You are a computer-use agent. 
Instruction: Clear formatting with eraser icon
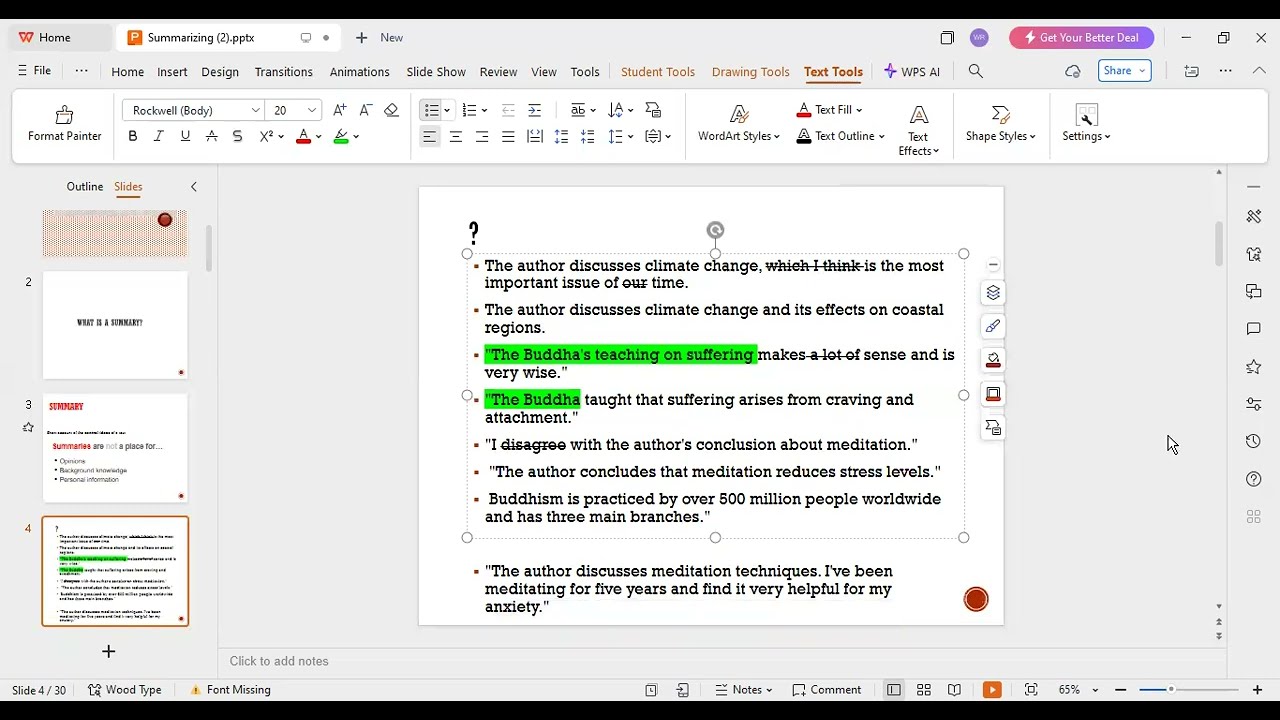point(391,110)
